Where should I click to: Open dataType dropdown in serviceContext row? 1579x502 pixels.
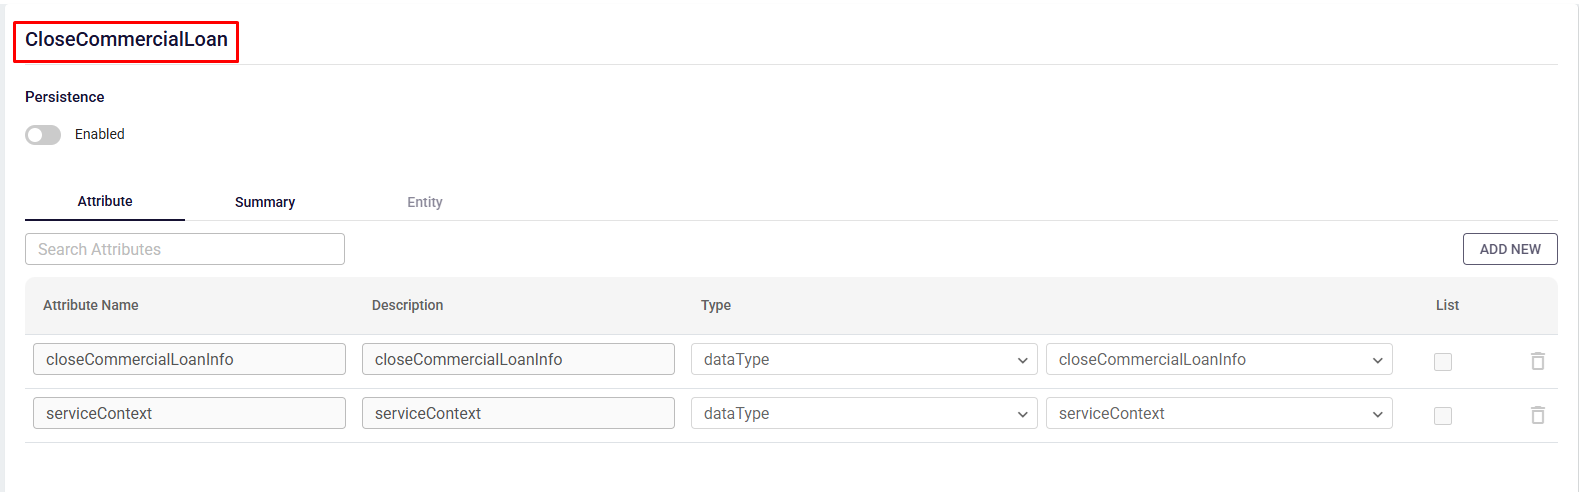tap(864, 414)
